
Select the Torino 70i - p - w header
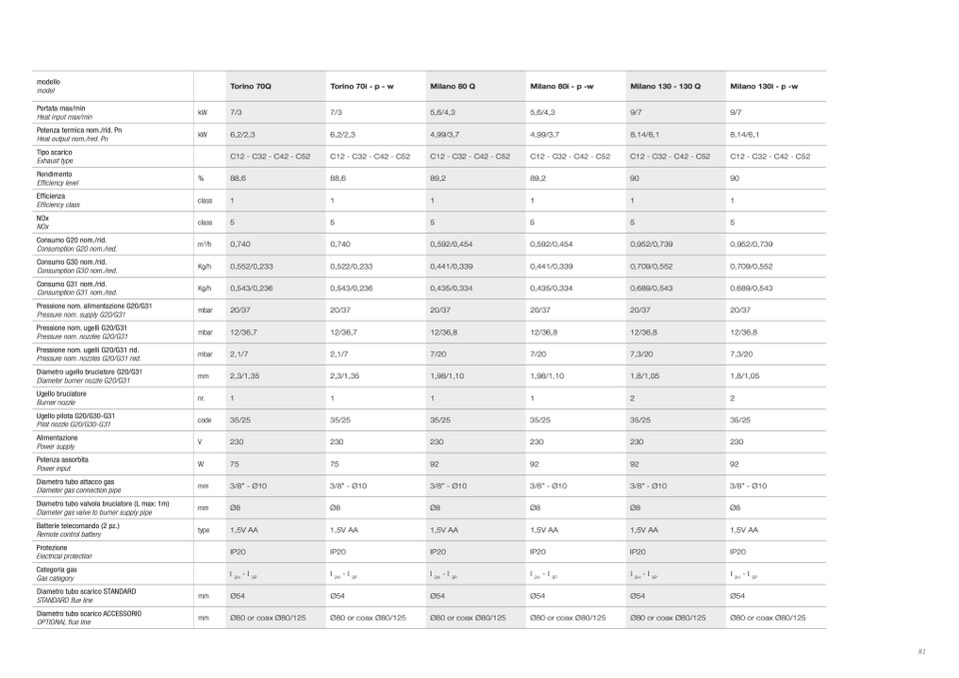(x=361, y=87)
